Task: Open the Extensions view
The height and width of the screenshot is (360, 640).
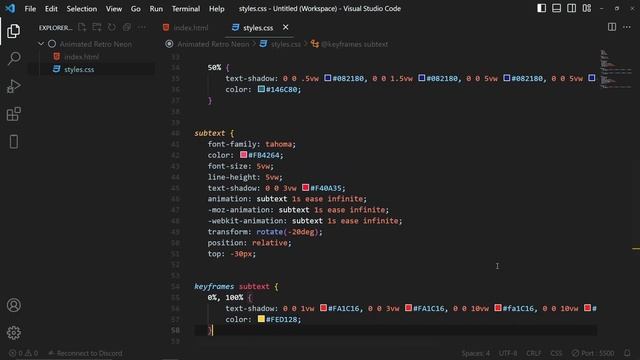Action: (13, 114)
